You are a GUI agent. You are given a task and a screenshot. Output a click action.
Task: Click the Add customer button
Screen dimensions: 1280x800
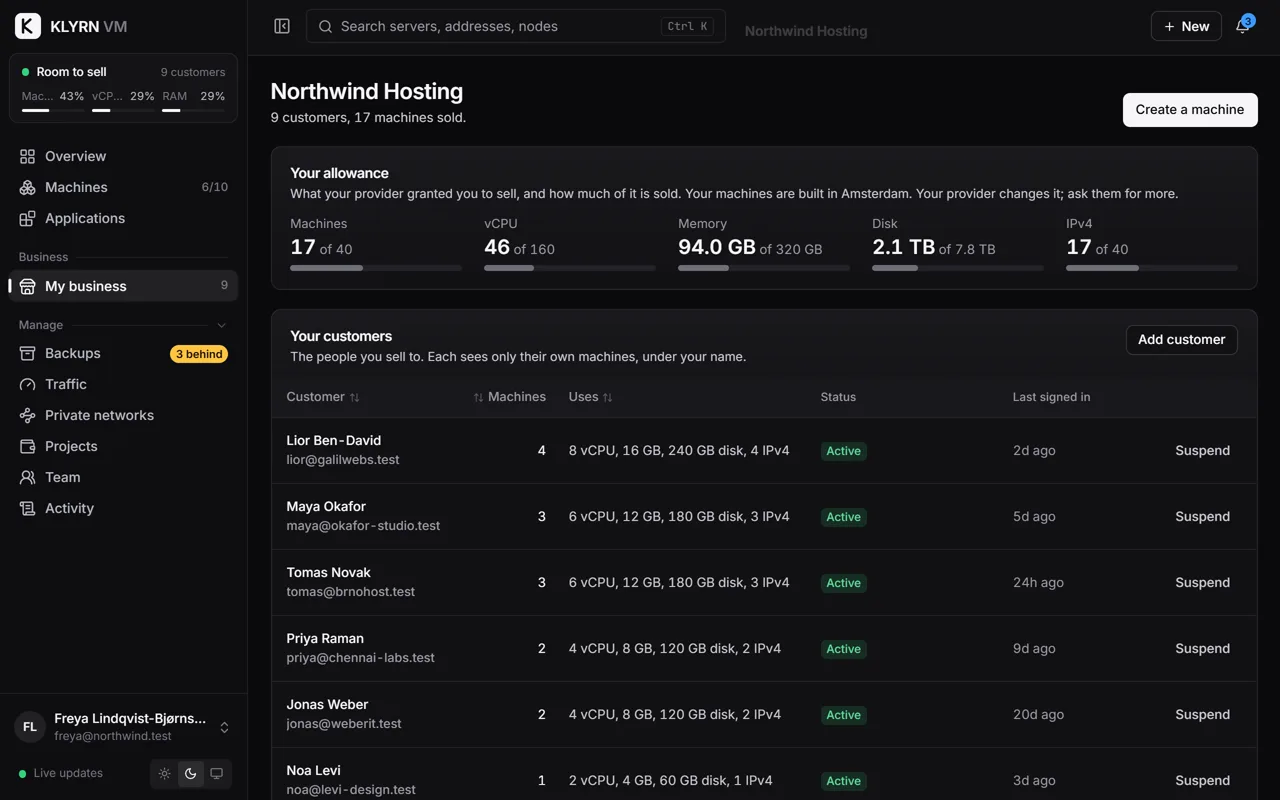[x=1181, y=340]
